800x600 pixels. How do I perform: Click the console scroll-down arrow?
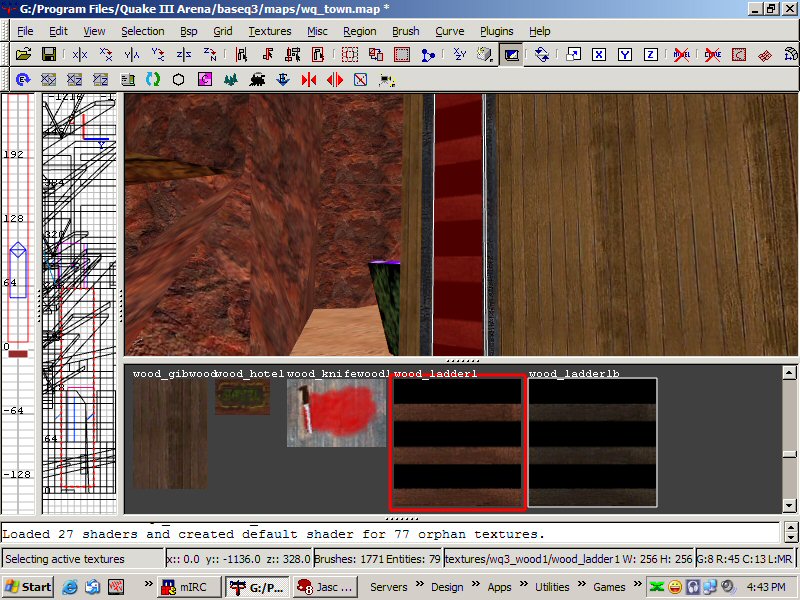click(791, 537)
